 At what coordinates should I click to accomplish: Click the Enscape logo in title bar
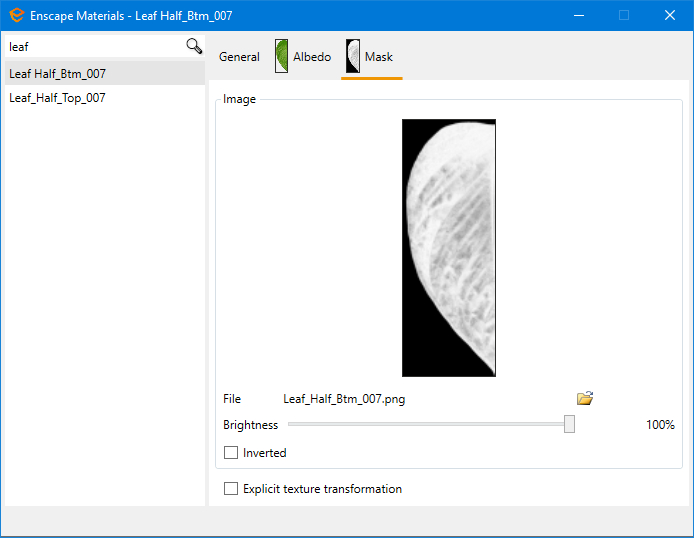[x=16, y=15]
